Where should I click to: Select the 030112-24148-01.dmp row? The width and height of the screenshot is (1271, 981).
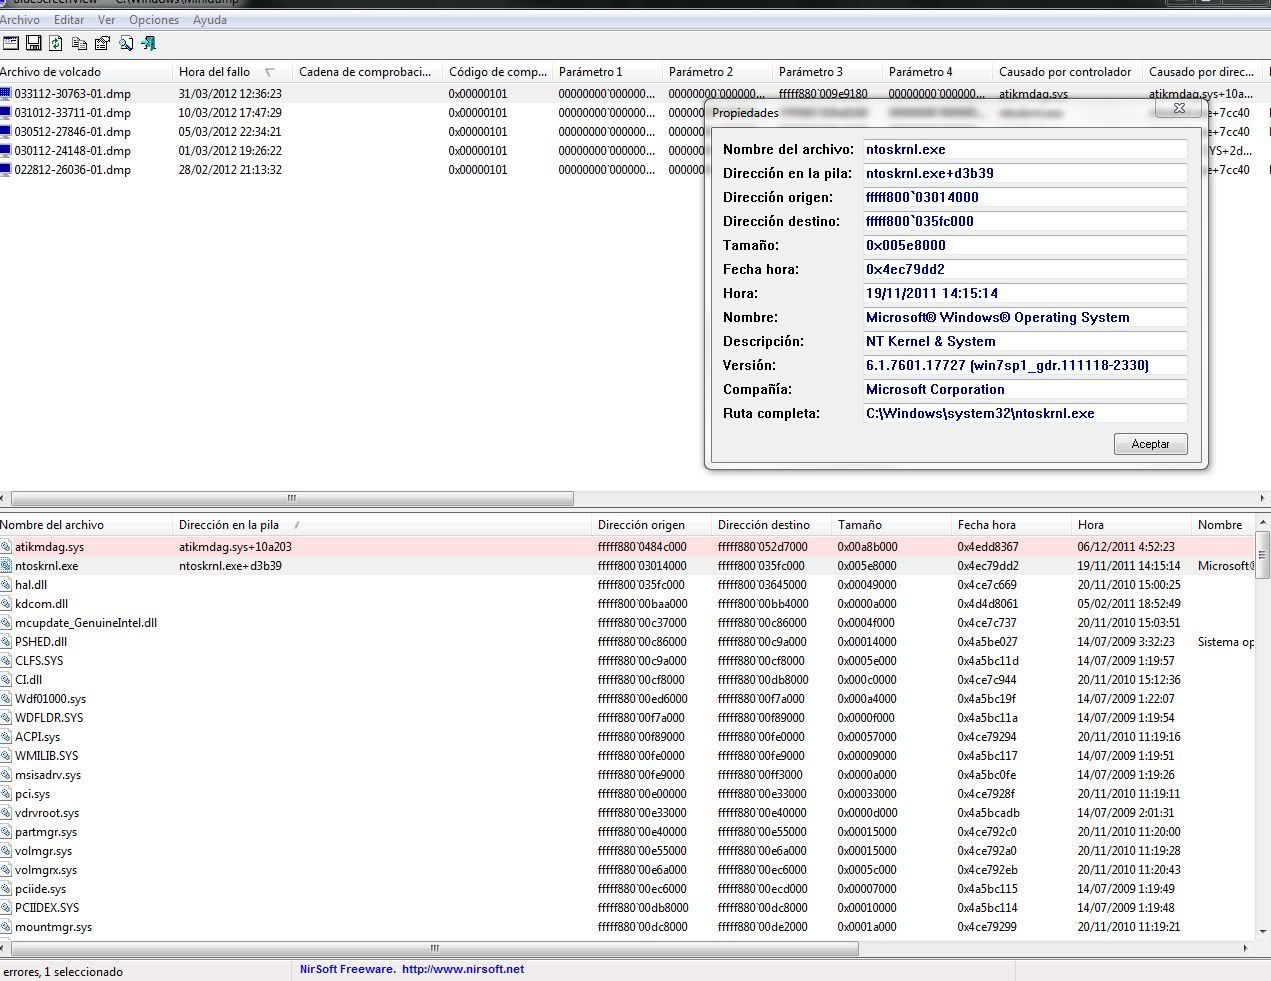click(352, 151)
